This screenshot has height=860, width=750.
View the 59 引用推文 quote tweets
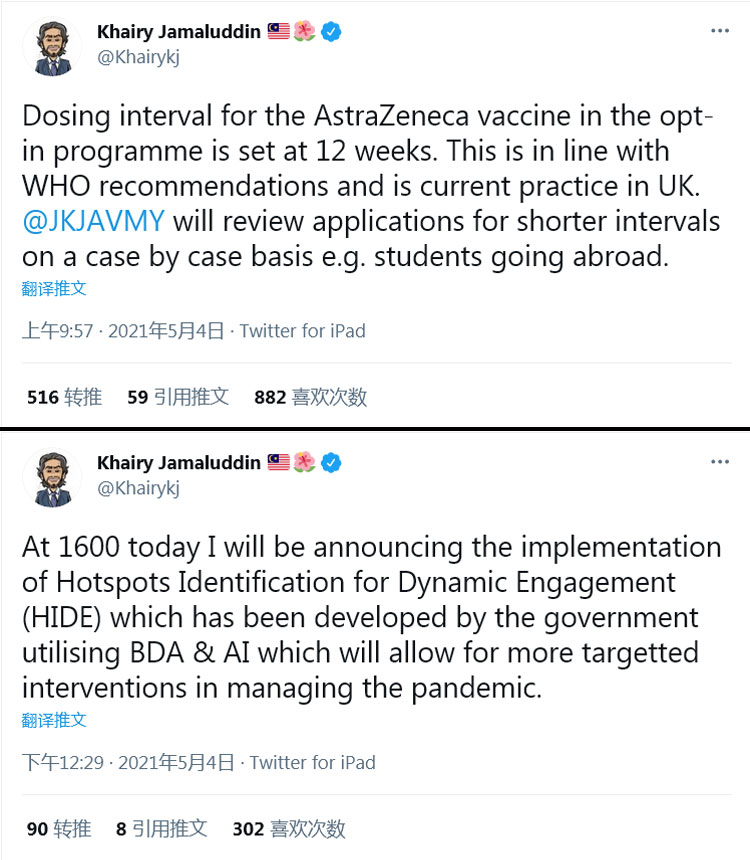pos(178,397)
